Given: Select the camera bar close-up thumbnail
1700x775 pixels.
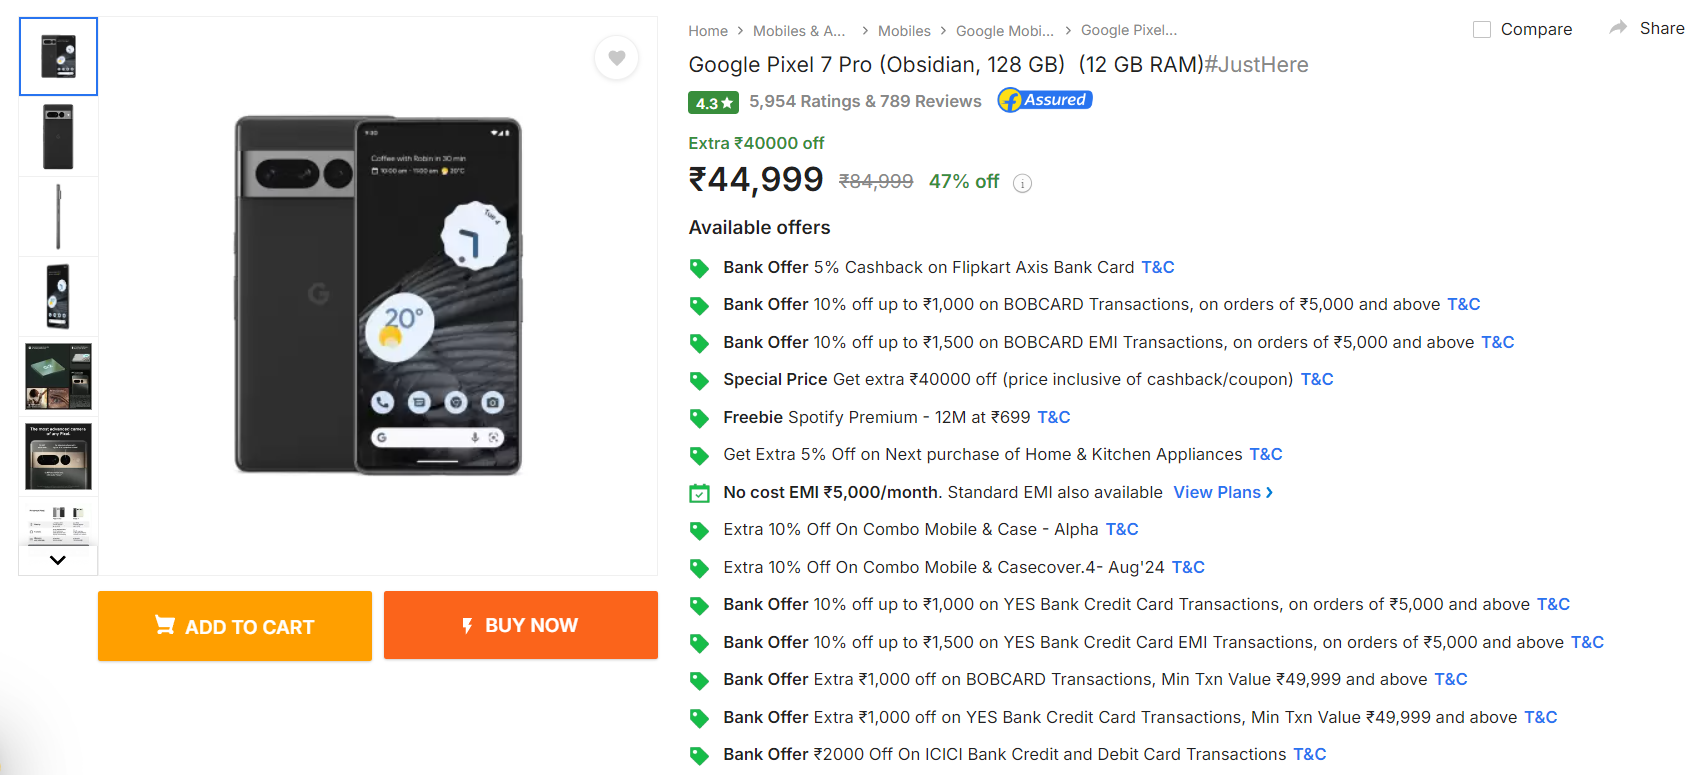Looking at the screenshot, I should tap(58, 457).
